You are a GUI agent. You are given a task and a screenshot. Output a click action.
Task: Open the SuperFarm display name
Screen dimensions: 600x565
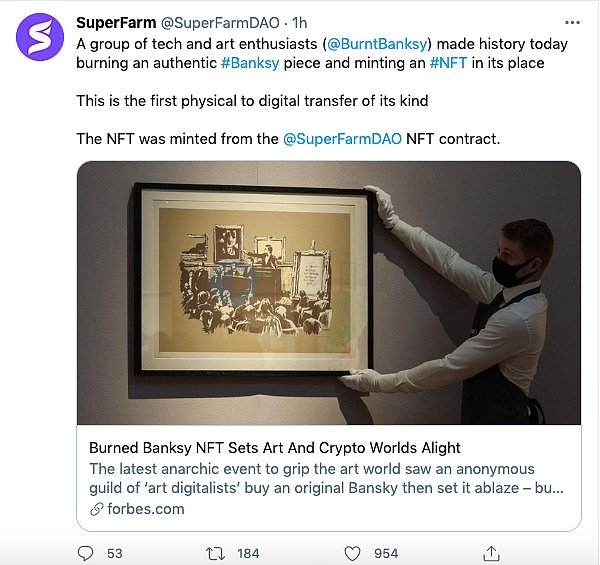click(x=115, y=22)
